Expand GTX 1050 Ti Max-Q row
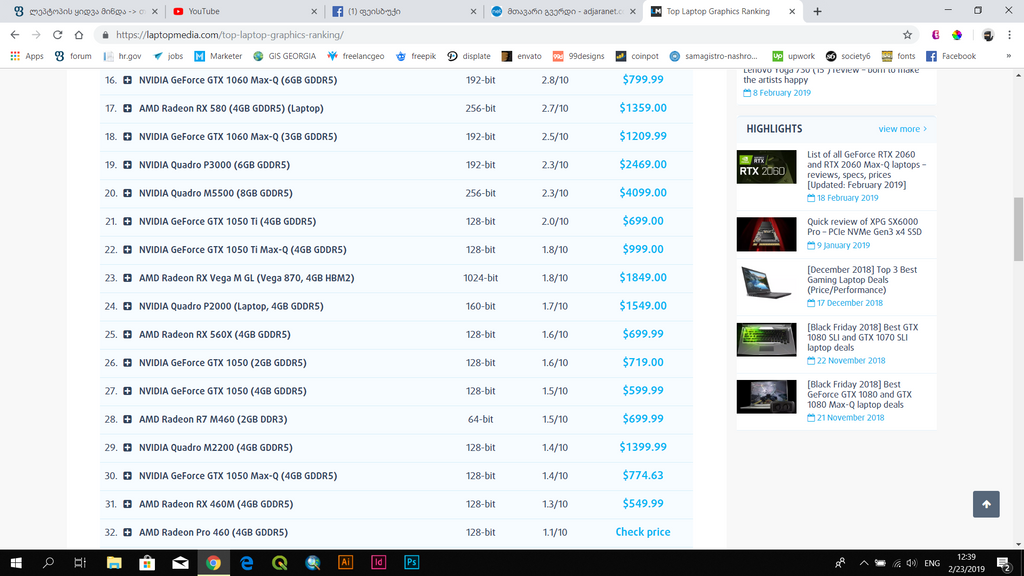1024x576 pixels. click(127, 249)
